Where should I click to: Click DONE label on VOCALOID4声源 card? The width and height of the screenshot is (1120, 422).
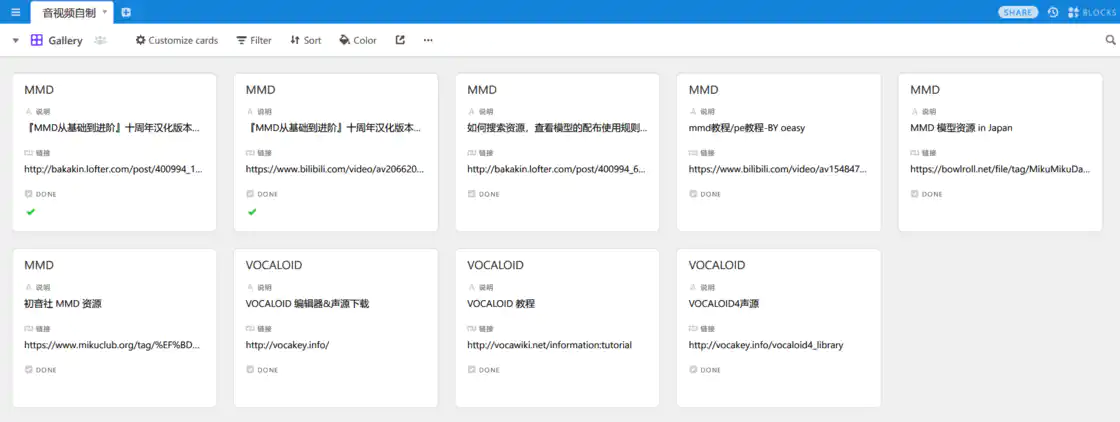[710, 371]
